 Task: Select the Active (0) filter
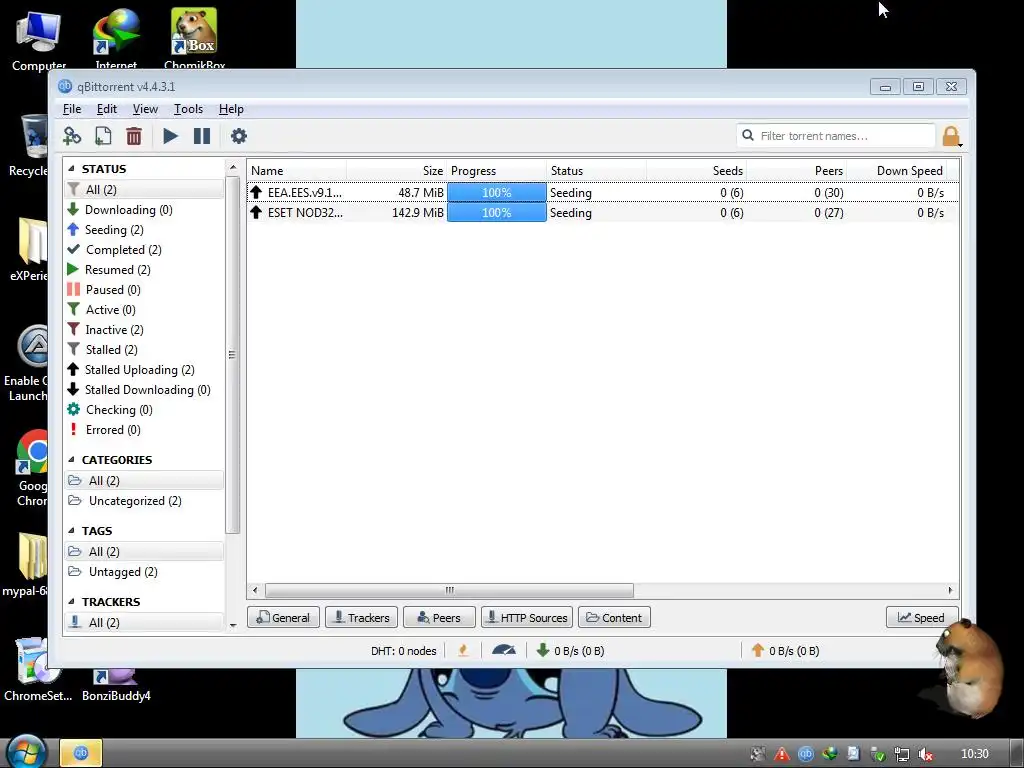(x=144, y=310)
